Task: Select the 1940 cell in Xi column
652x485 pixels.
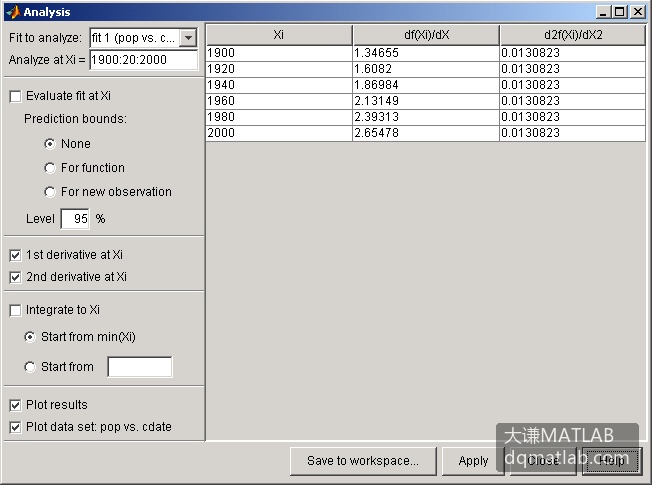Action: (279, 85)
